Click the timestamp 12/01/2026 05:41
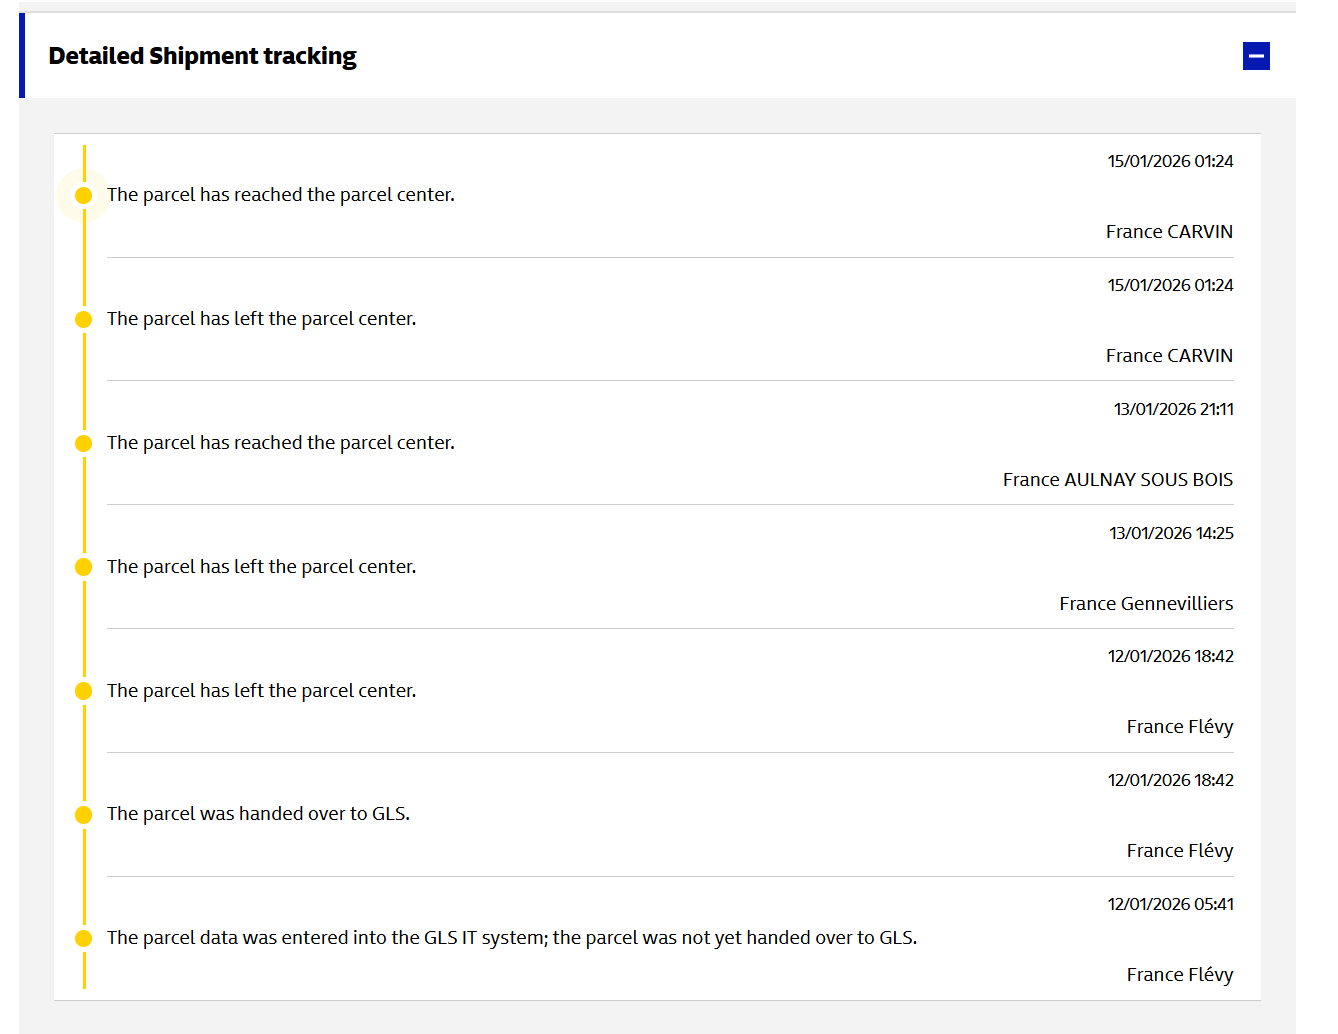Viewport: 1338px width, 1034px height. pos(1170,904)
